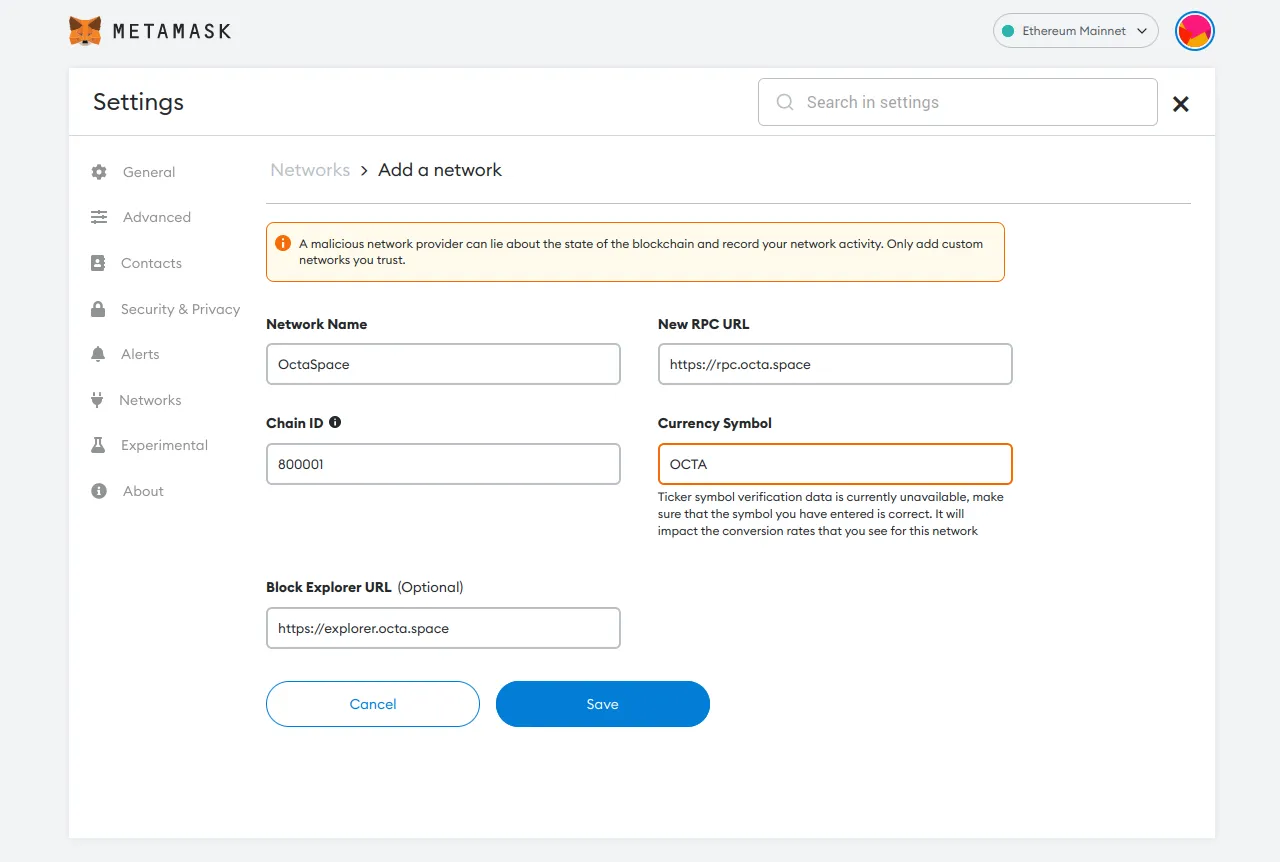Click the Security & Privacy lock icon
1280x862 pixels.
coord(98,309)
